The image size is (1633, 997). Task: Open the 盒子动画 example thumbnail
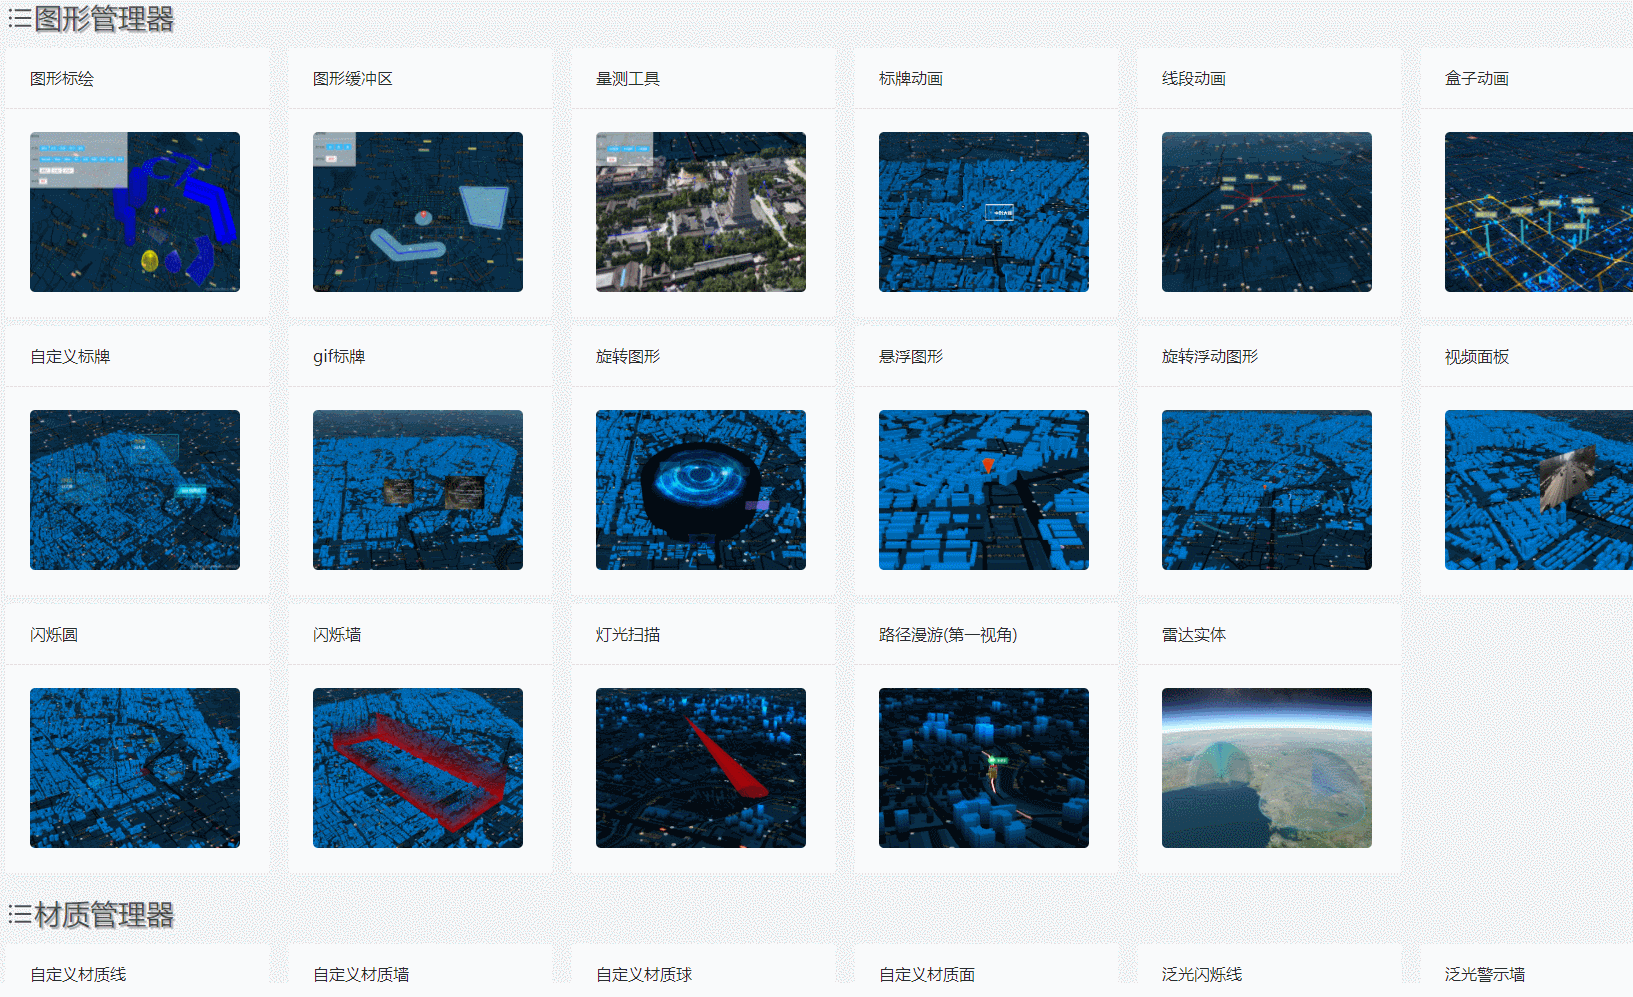1539,212
